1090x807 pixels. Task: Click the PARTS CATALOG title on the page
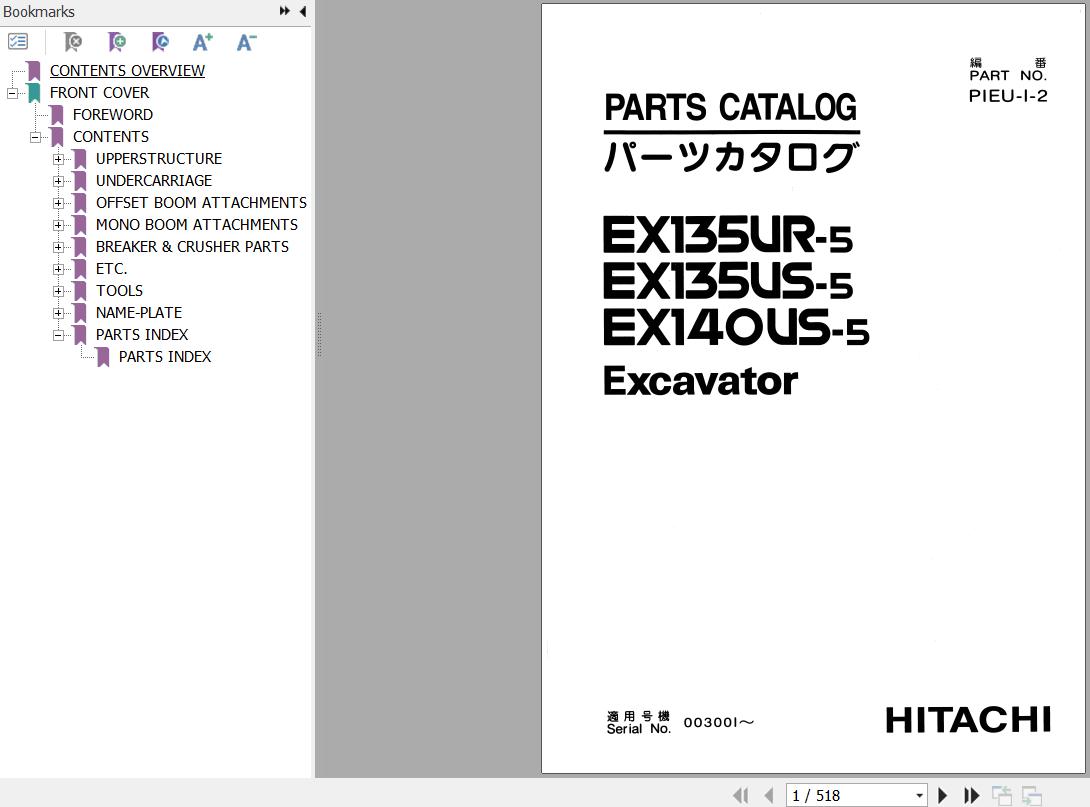pos(731,108)
